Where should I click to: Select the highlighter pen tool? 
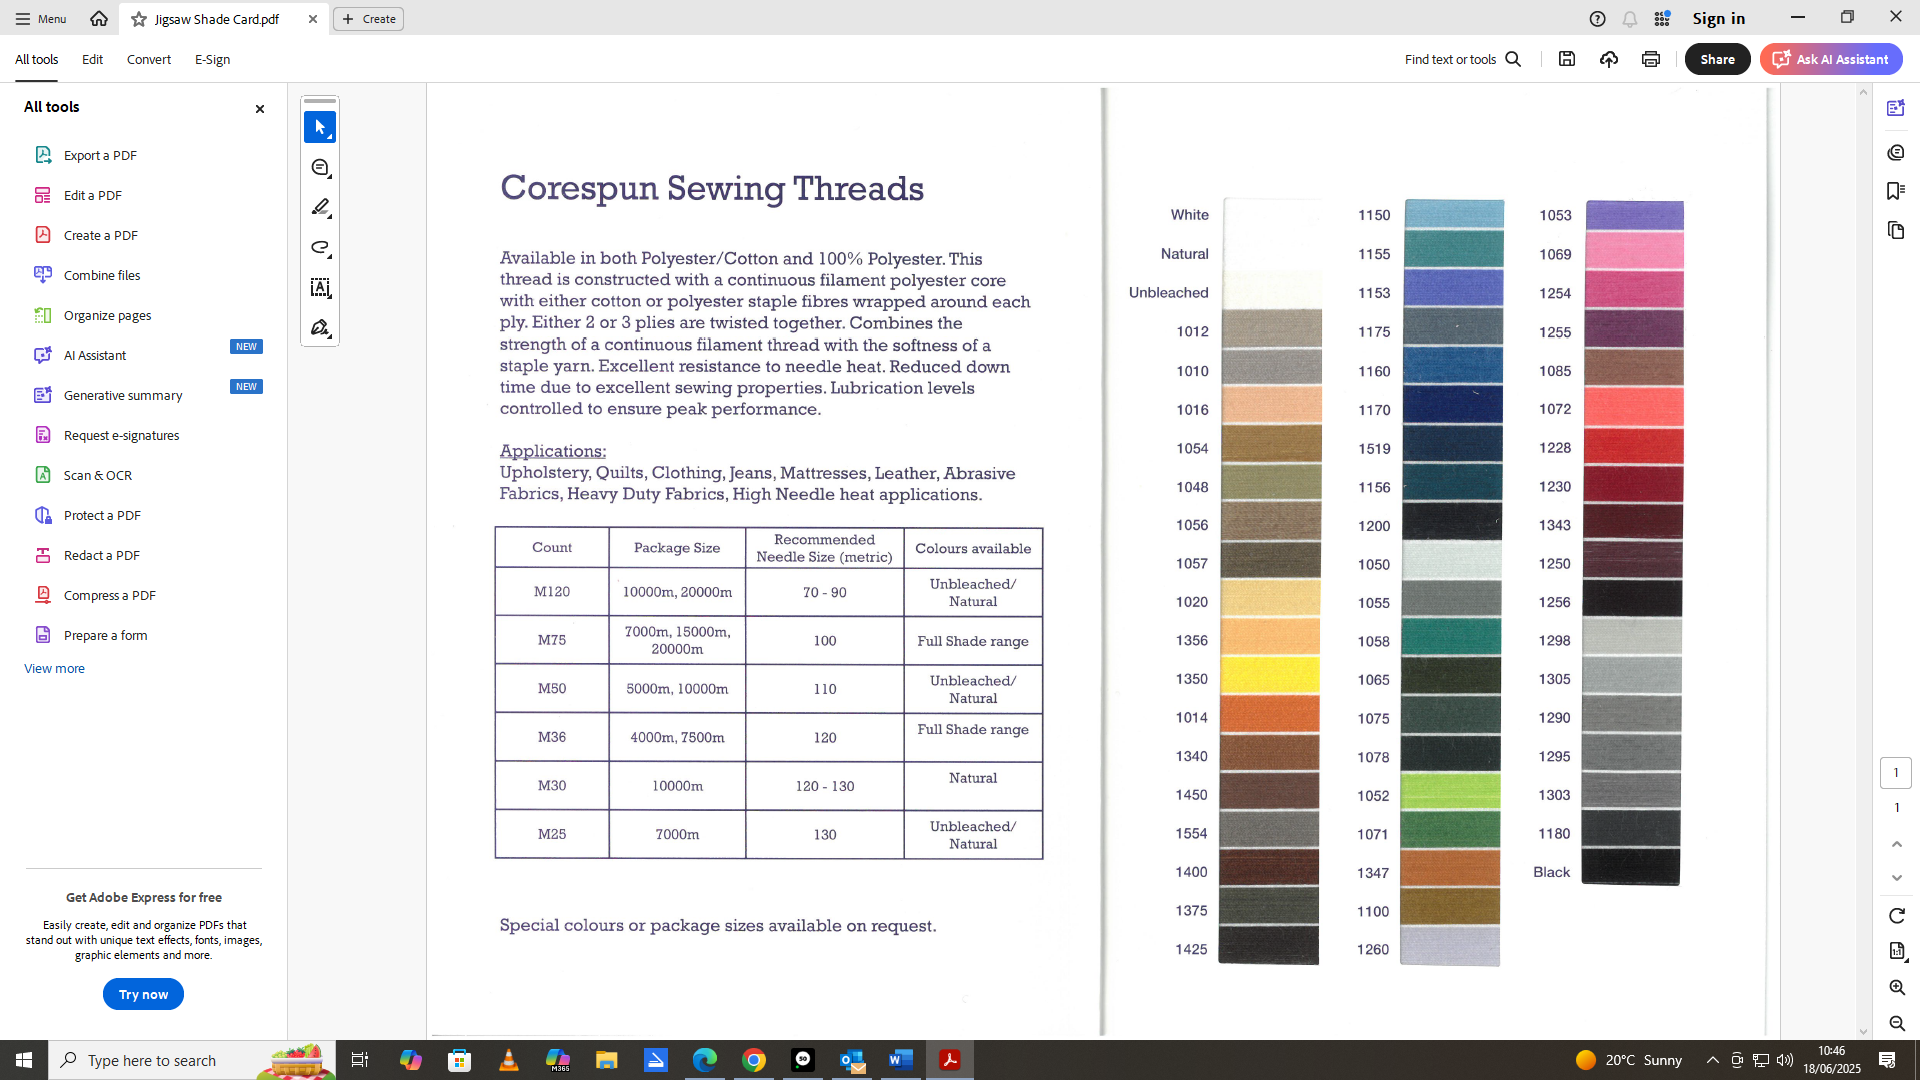click(320, 208)
